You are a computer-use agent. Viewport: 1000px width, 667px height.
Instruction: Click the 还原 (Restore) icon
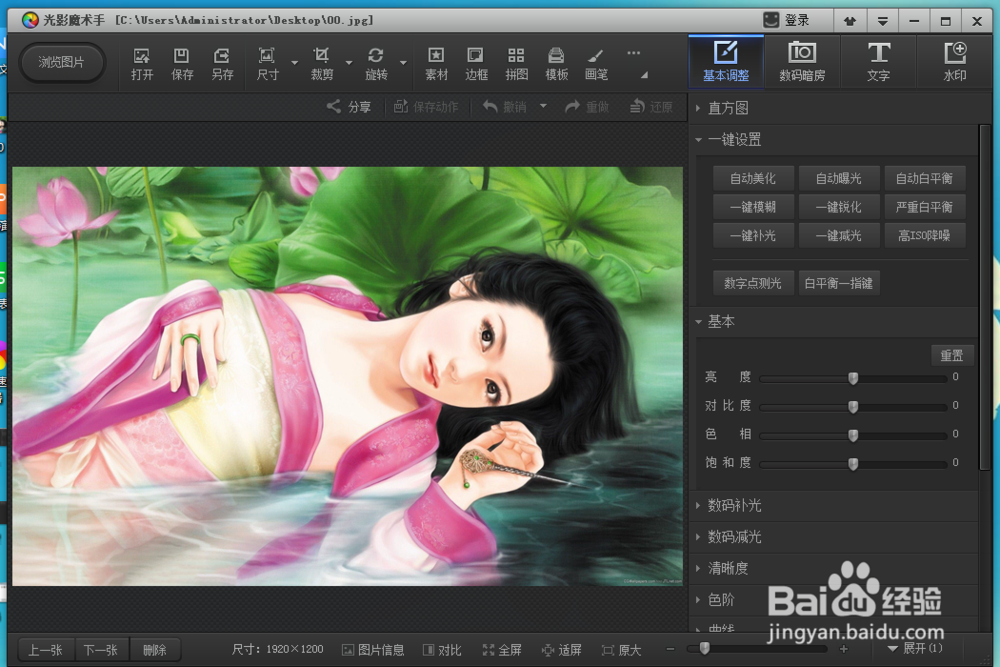tap(637, 106)
